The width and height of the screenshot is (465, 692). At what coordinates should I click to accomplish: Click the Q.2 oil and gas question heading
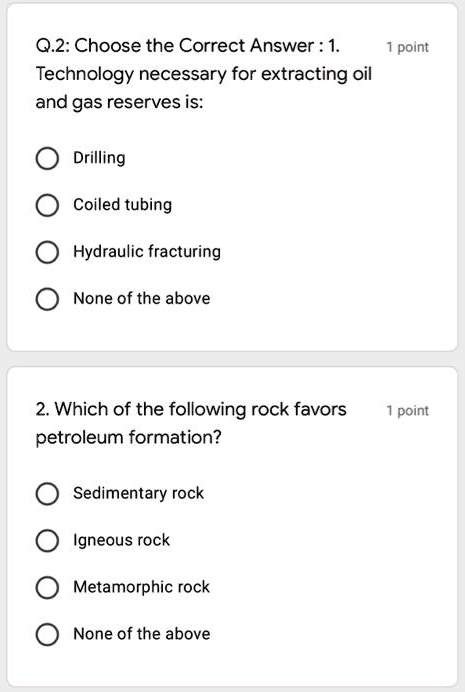coord(204,74)
